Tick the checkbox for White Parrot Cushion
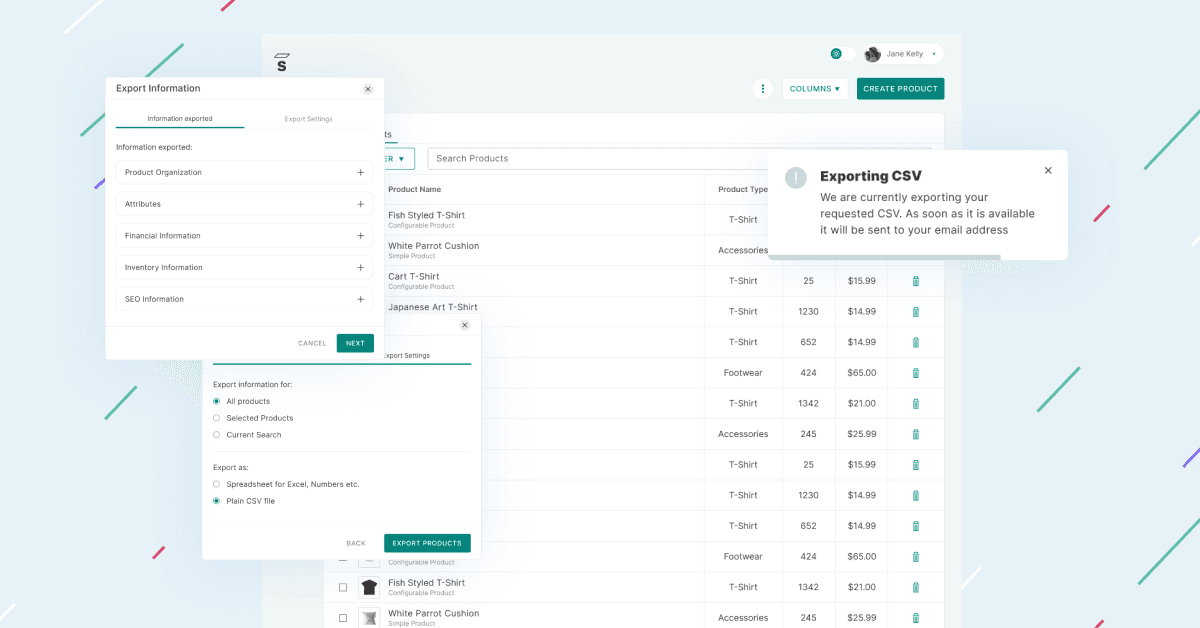 click(344, 617)
